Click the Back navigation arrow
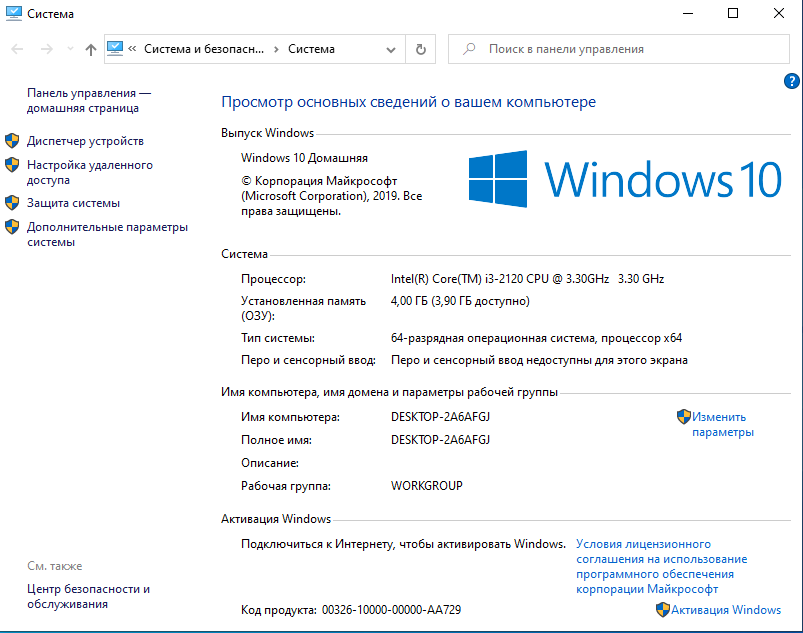This screenshot has width=803, height=633. (x=17, y=49)
